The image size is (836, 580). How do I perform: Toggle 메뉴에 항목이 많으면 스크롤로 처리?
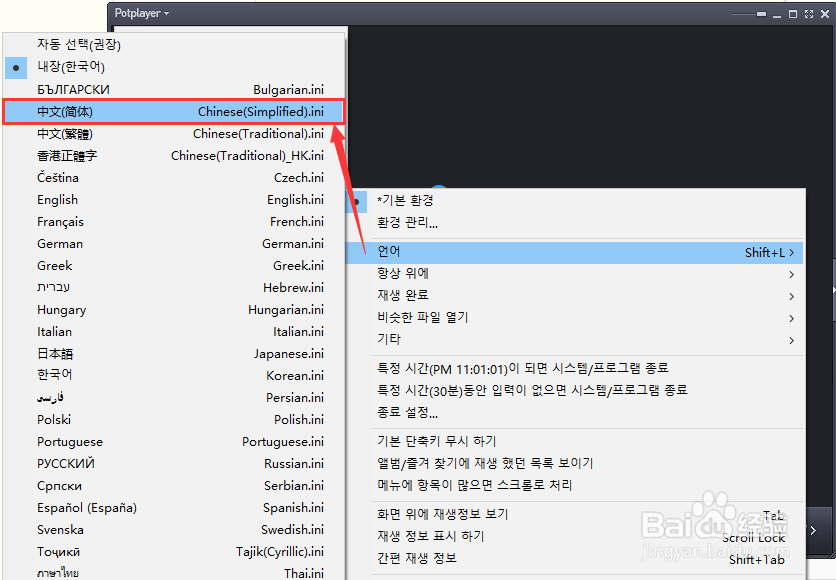pos(575,485)
